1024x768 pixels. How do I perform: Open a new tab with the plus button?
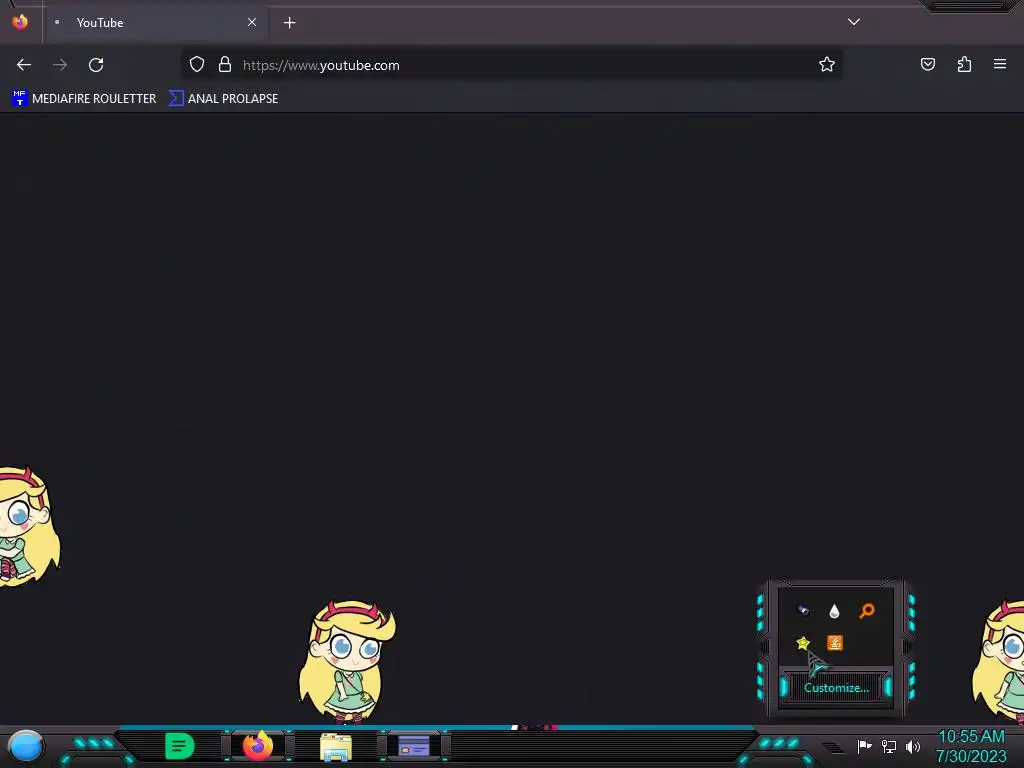tap(289, 23)
